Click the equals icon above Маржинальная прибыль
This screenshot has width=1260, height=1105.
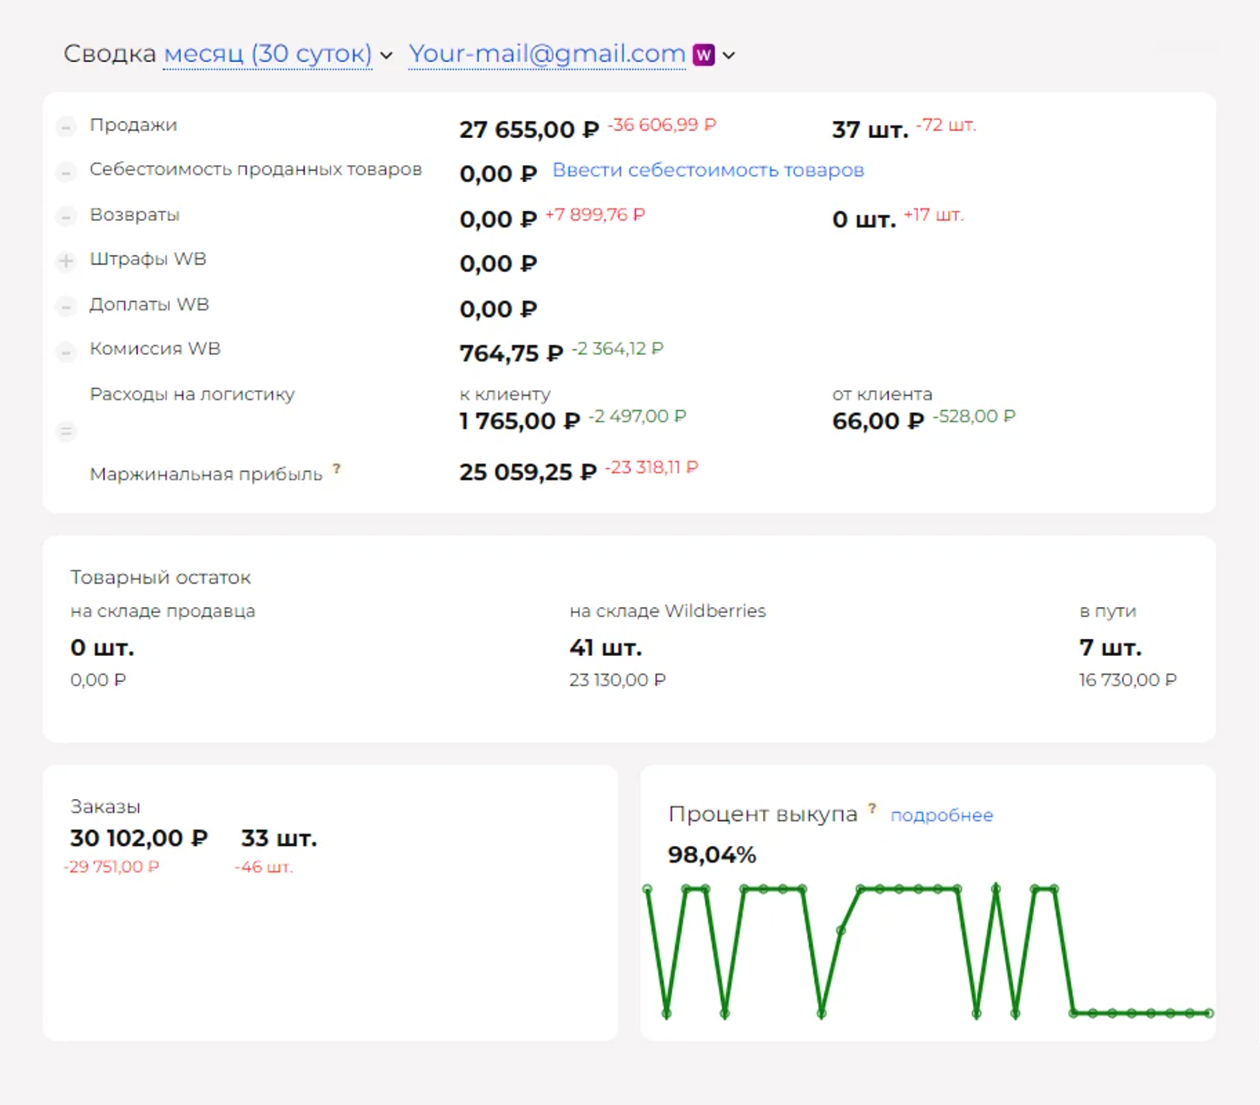66,432
